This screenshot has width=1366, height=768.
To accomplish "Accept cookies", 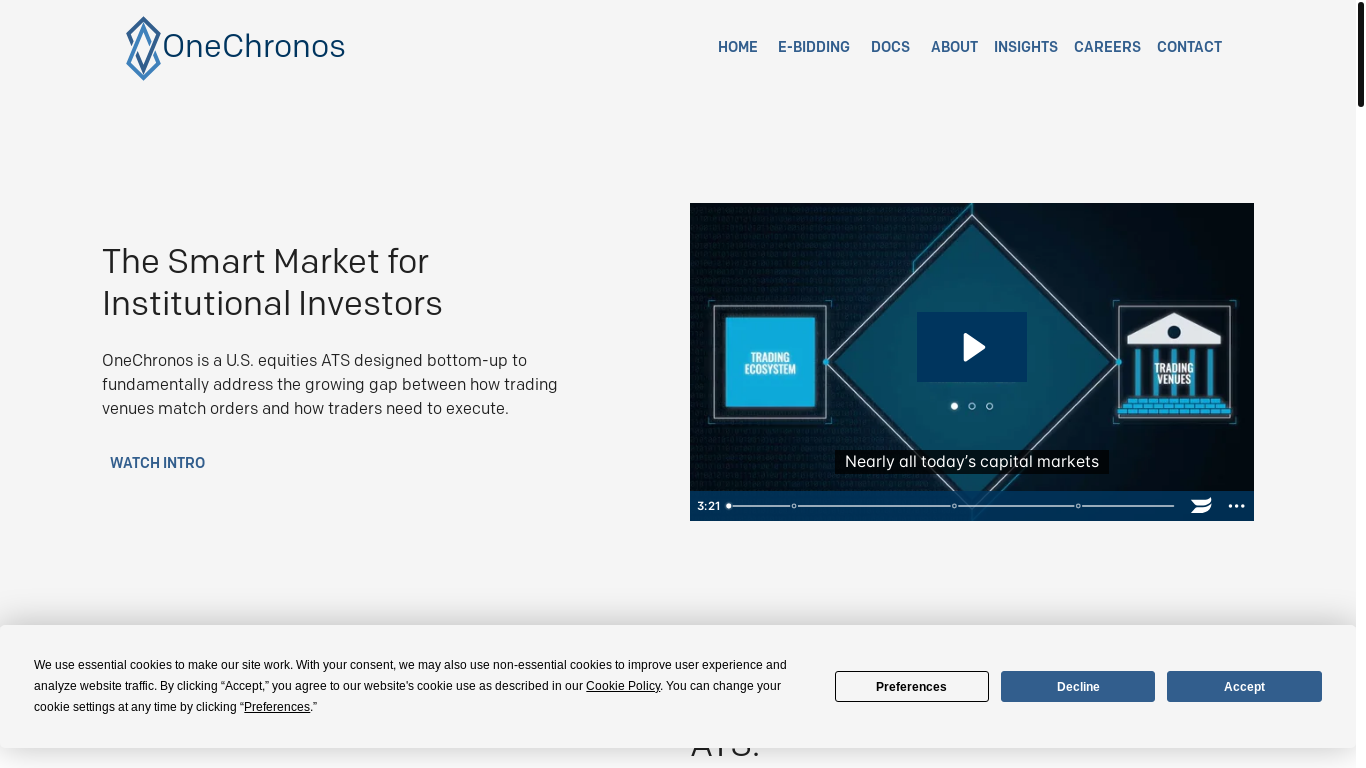I will tap(1244, 686).
